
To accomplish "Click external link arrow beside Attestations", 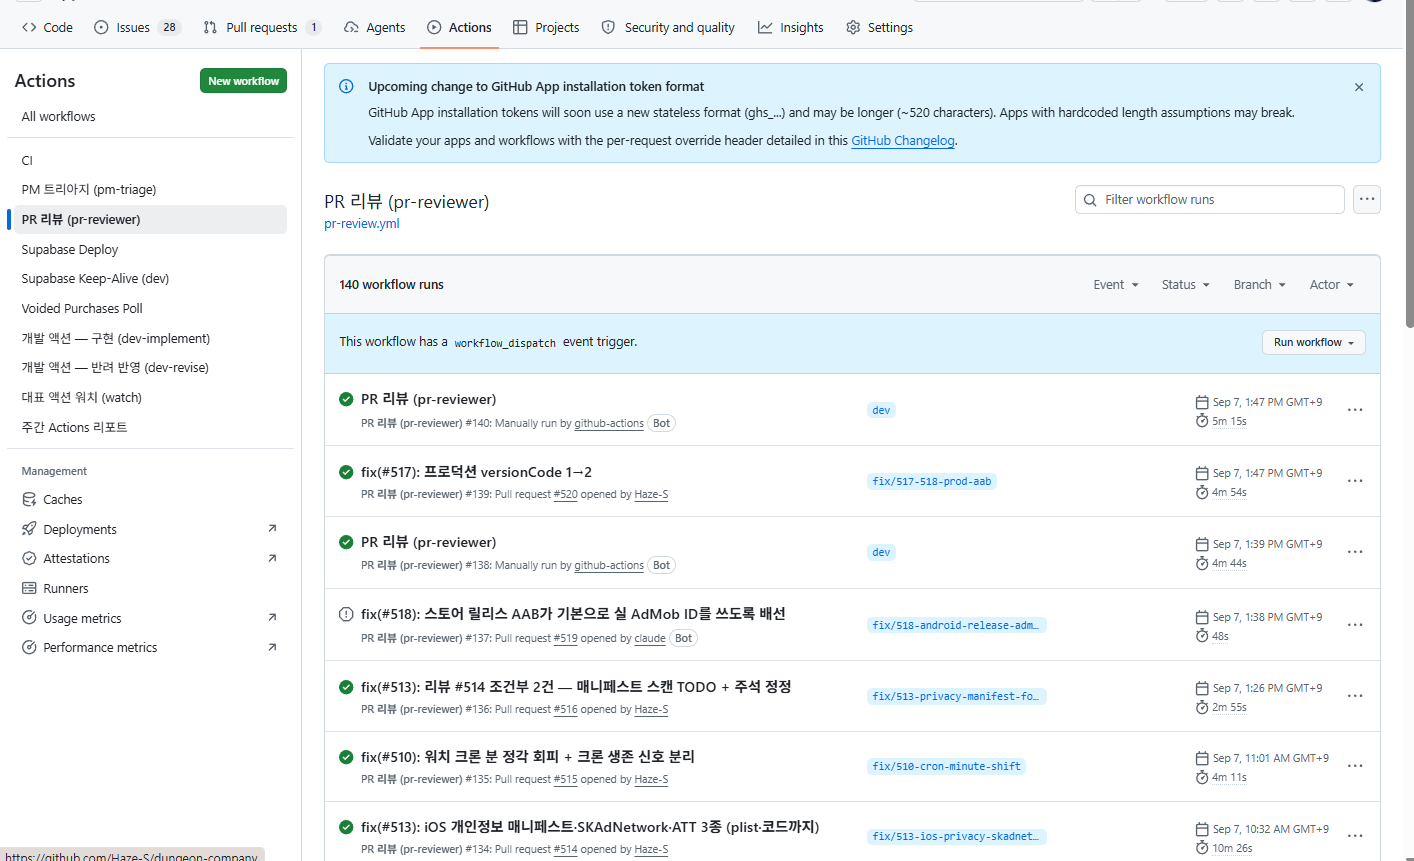I will pyautogui.click(x=272, y=558).
